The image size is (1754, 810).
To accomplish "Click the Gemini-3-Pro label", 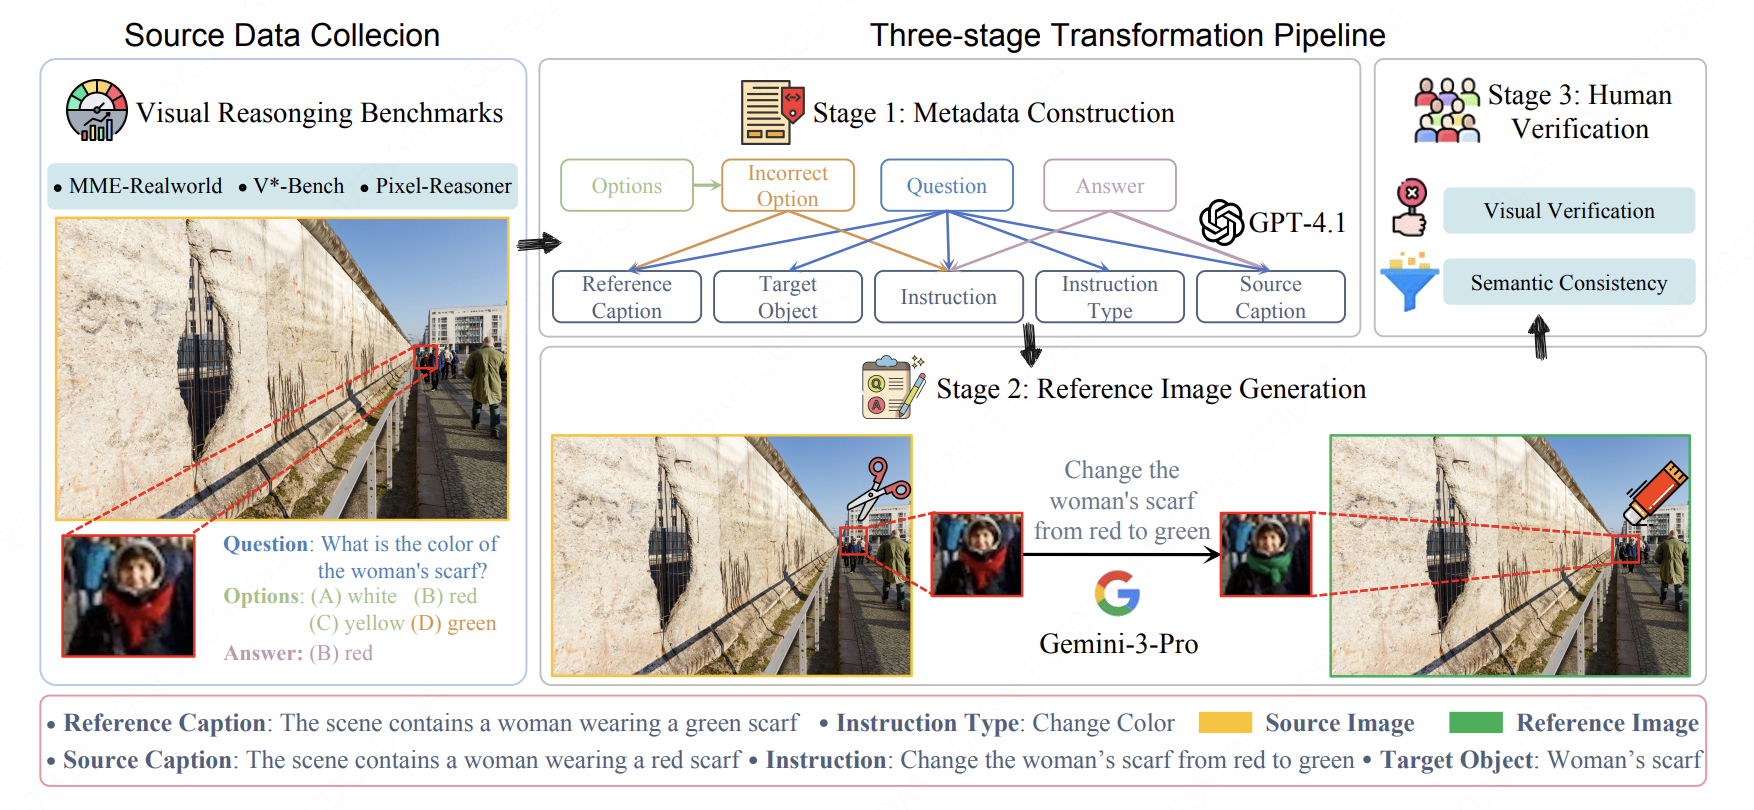I will point(1119,643).
